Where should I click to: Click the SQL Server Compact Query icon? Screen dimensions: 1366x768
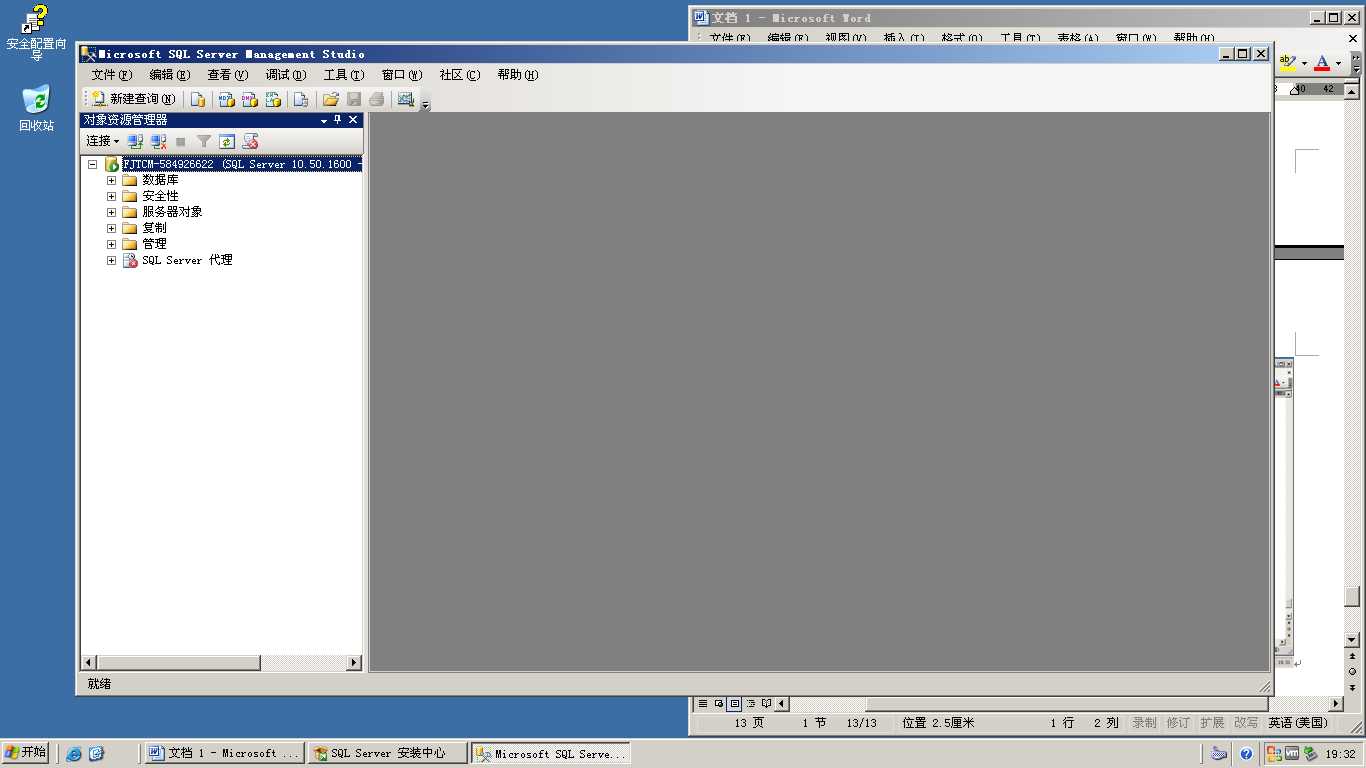[300, 99]
